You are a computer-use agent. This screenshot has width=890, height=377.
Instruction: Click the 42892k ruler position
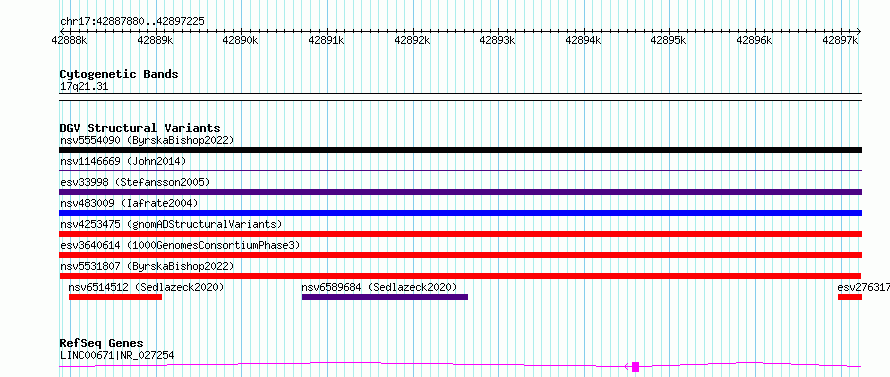413,40
